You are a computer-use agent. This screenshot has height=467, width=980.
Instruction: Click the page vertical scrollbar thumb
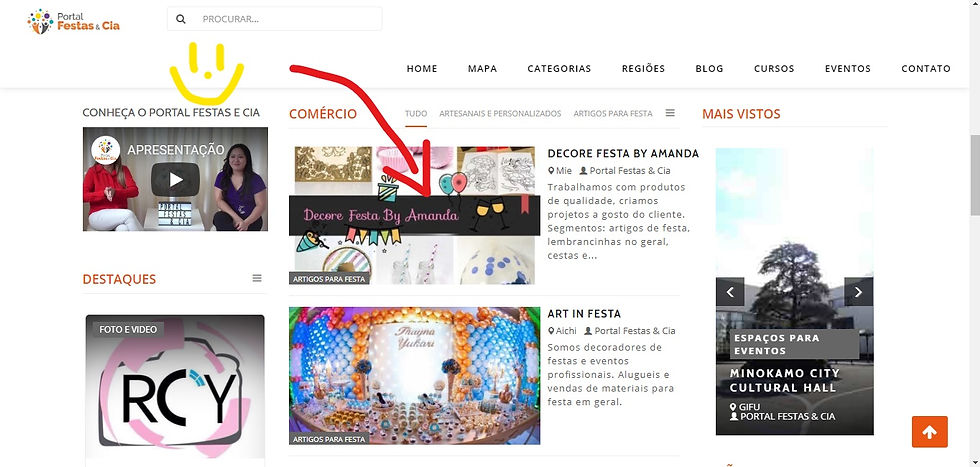point(974,175)
